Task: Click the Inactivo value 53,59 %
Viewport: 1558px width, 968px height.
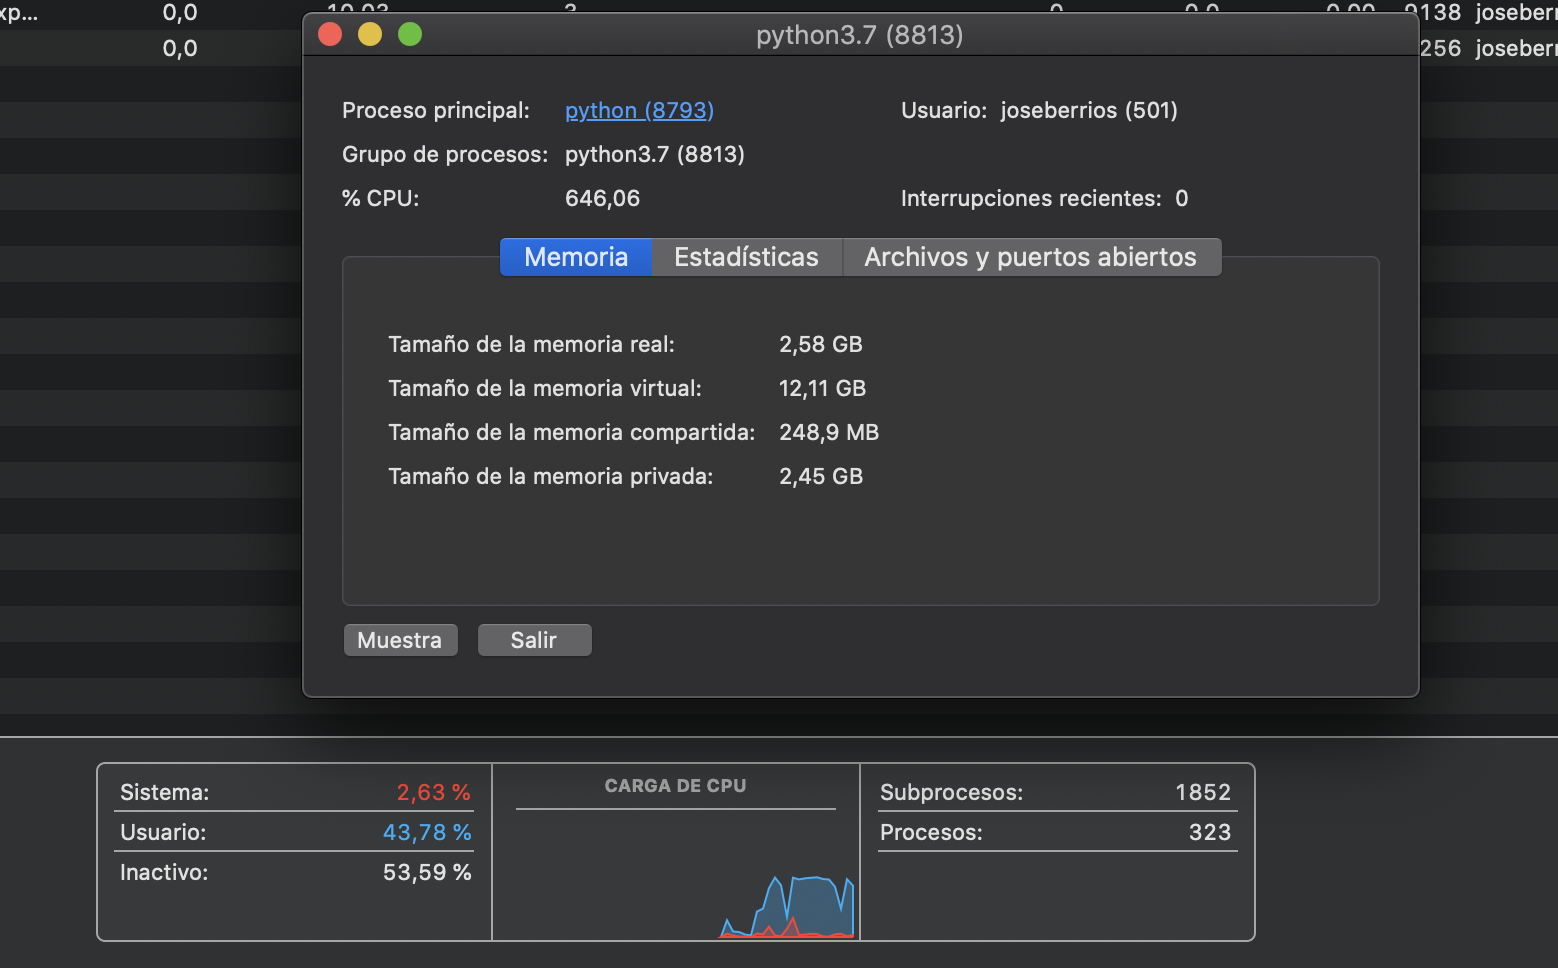Action: pyautogui.click(x=428, y=872)
